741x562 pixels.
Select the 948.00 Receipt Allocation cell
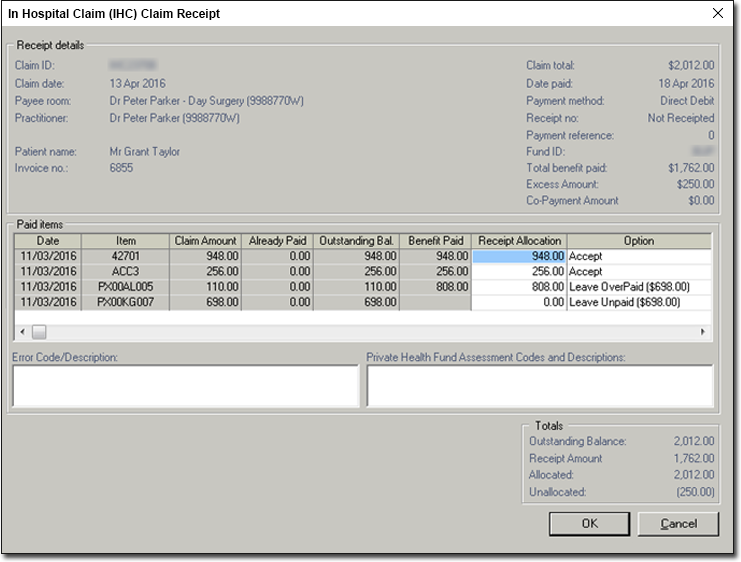tap(518, 256)
